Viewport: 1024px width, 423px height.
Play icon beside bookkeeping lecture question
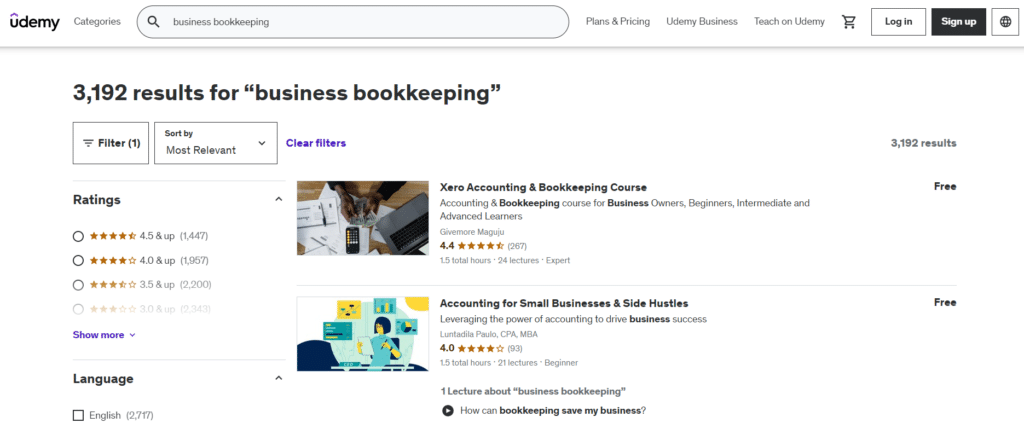pos(447,411)
